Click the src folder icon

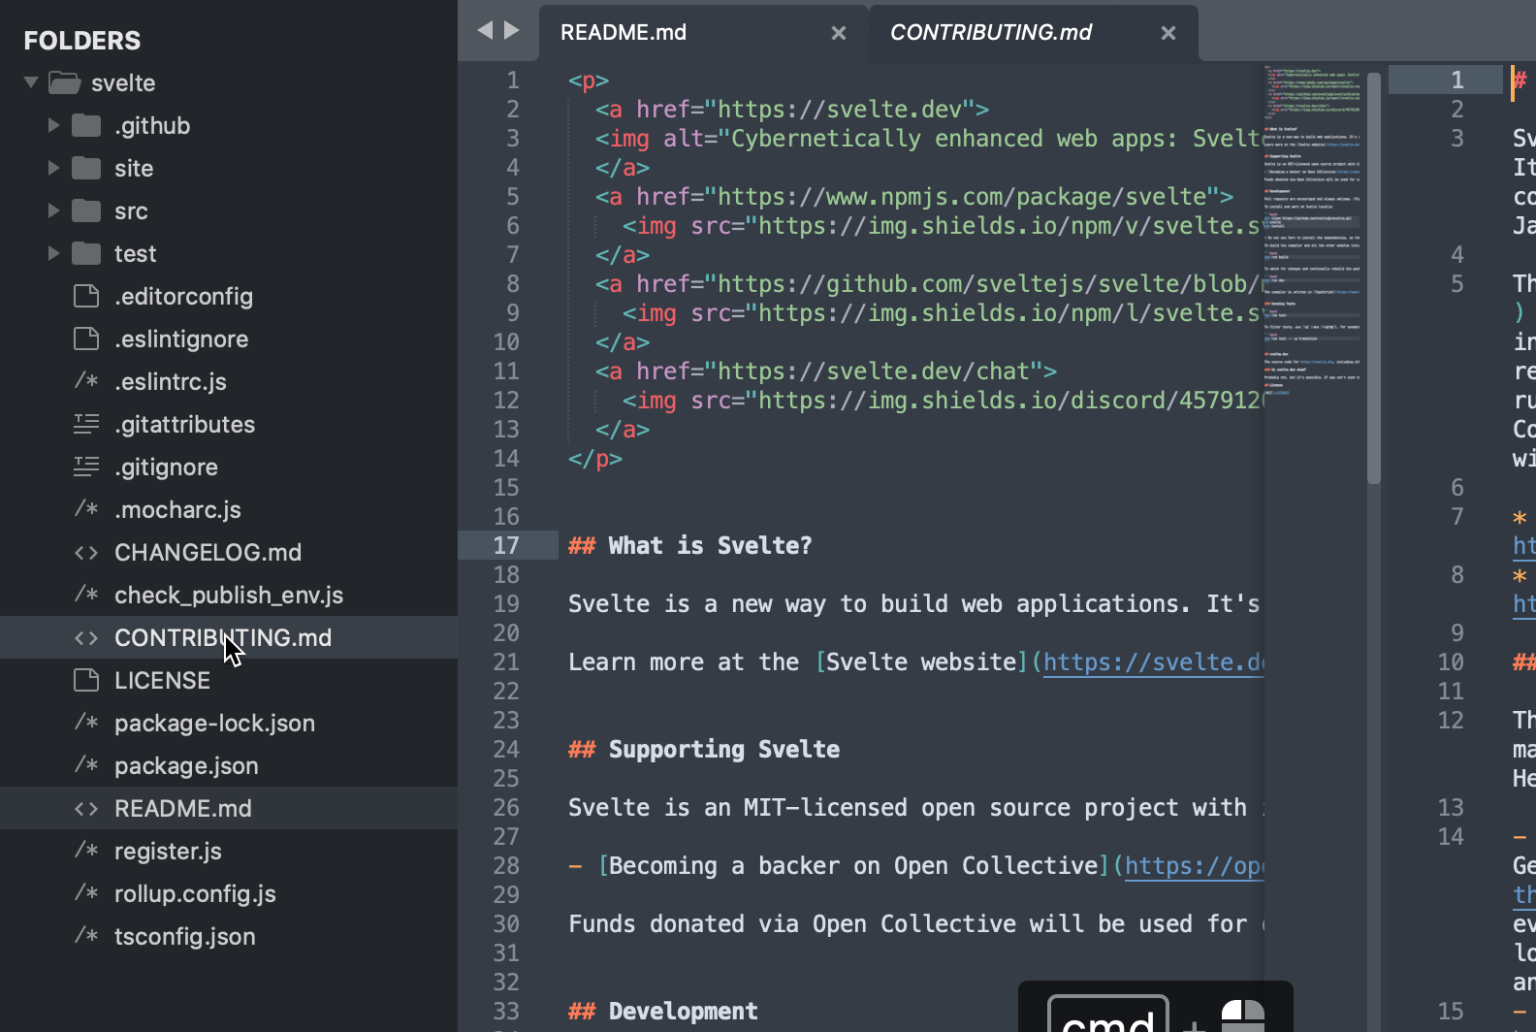[x=87, y=210]
